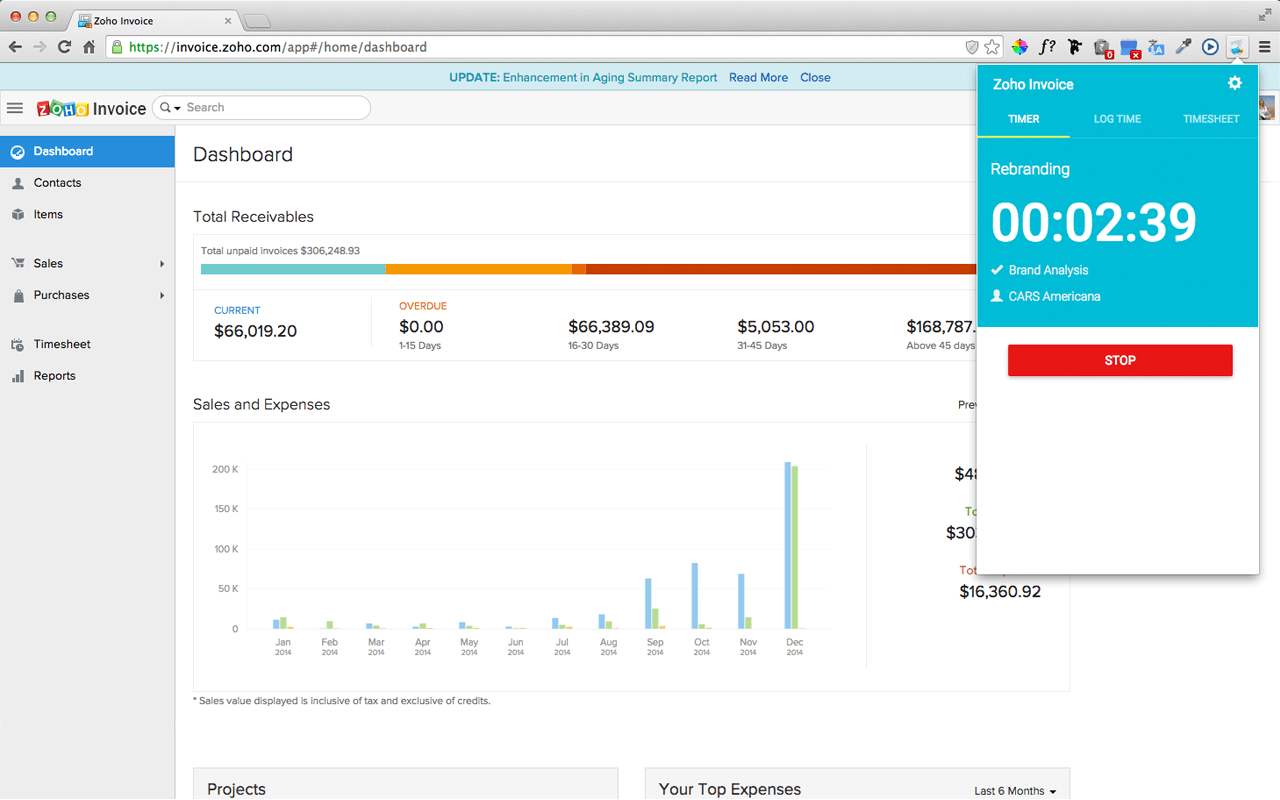Open Chrome's main menu icon

click(x=1265, y=47)
